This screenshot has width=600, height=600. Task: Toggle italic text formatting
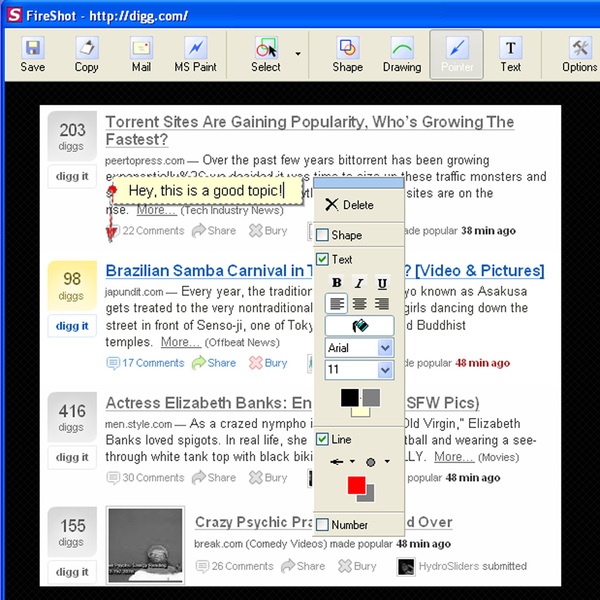click(x=359, y=282)
